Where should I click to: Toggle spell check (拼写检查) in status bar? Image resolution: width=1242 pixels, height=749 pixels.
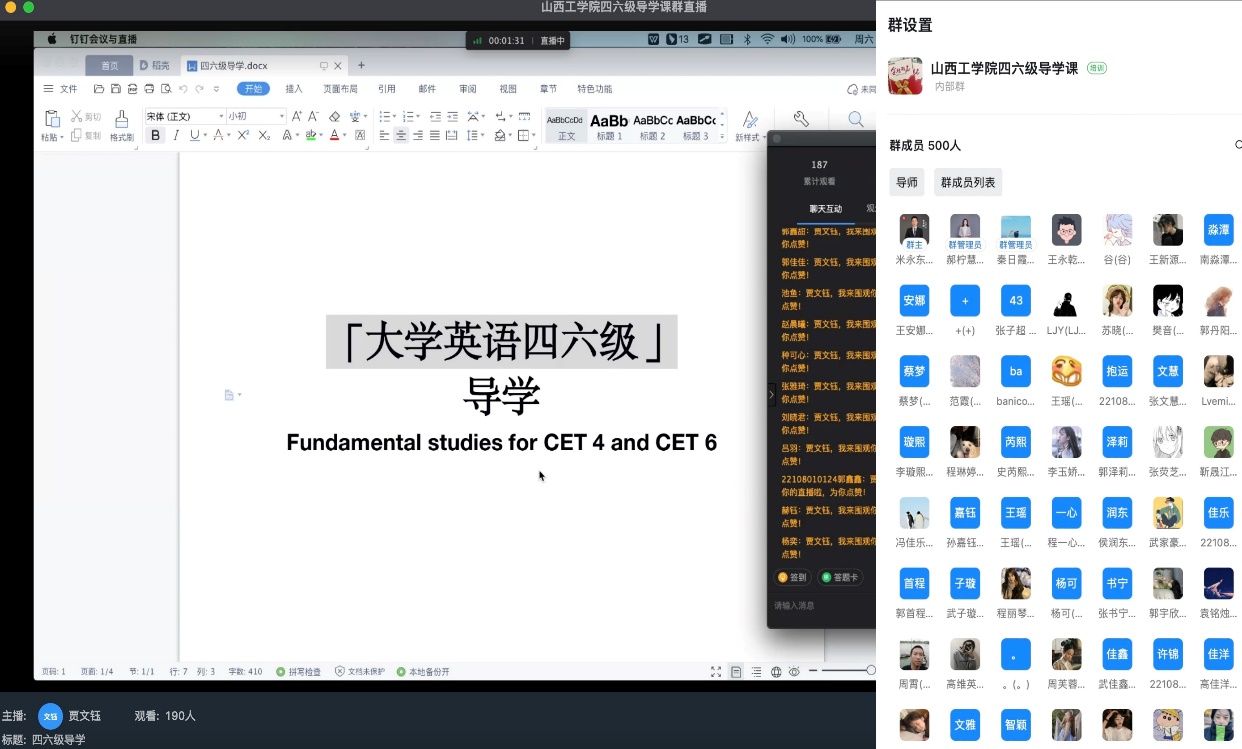(x=298, y=672)
